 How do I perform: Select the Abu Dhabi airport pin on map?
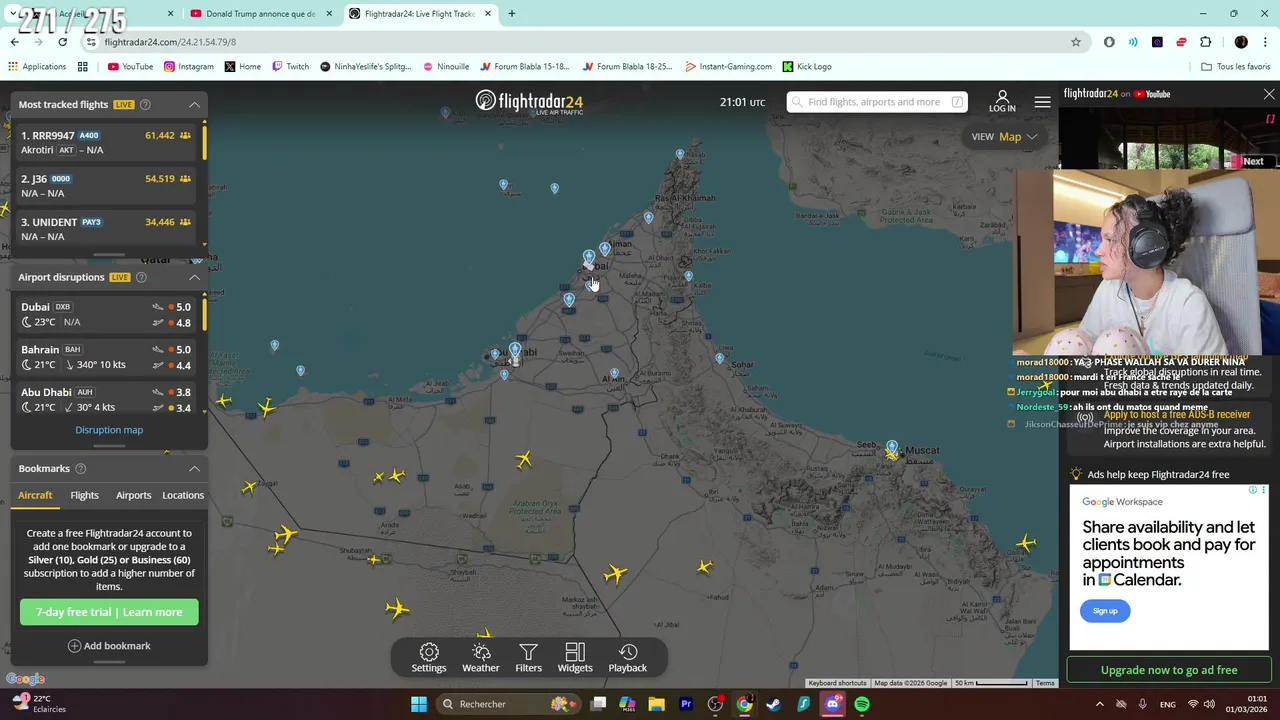click(x=515, y=350)
